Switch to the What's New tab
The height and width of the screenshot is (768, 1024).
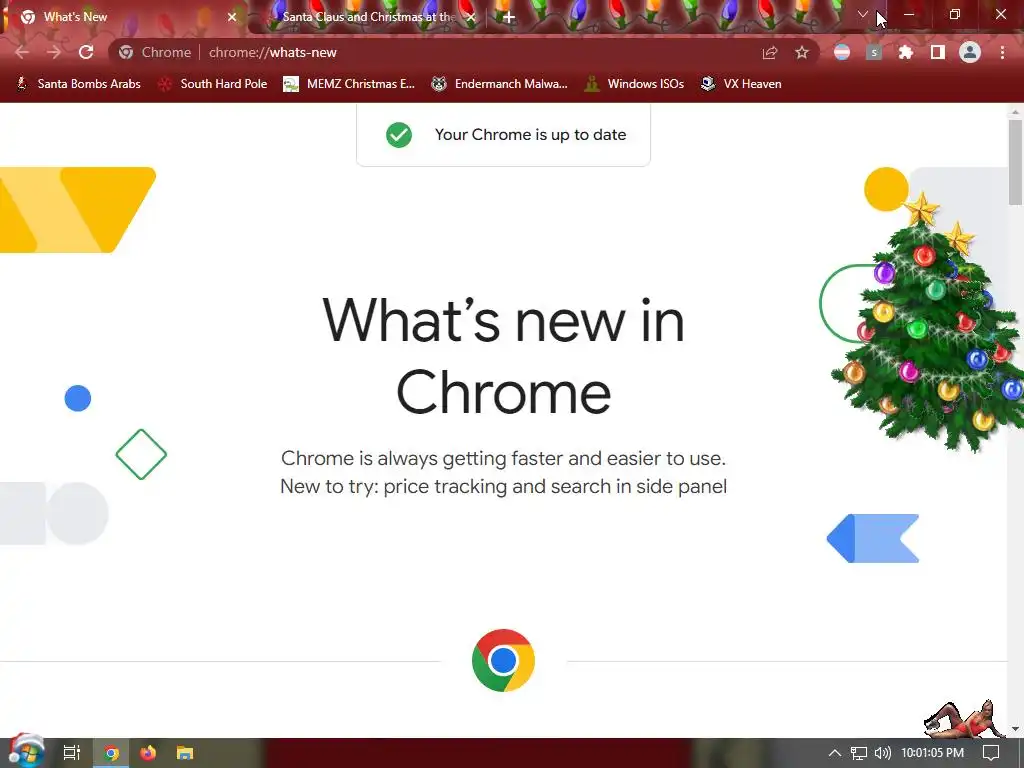(x=124, y=17)
